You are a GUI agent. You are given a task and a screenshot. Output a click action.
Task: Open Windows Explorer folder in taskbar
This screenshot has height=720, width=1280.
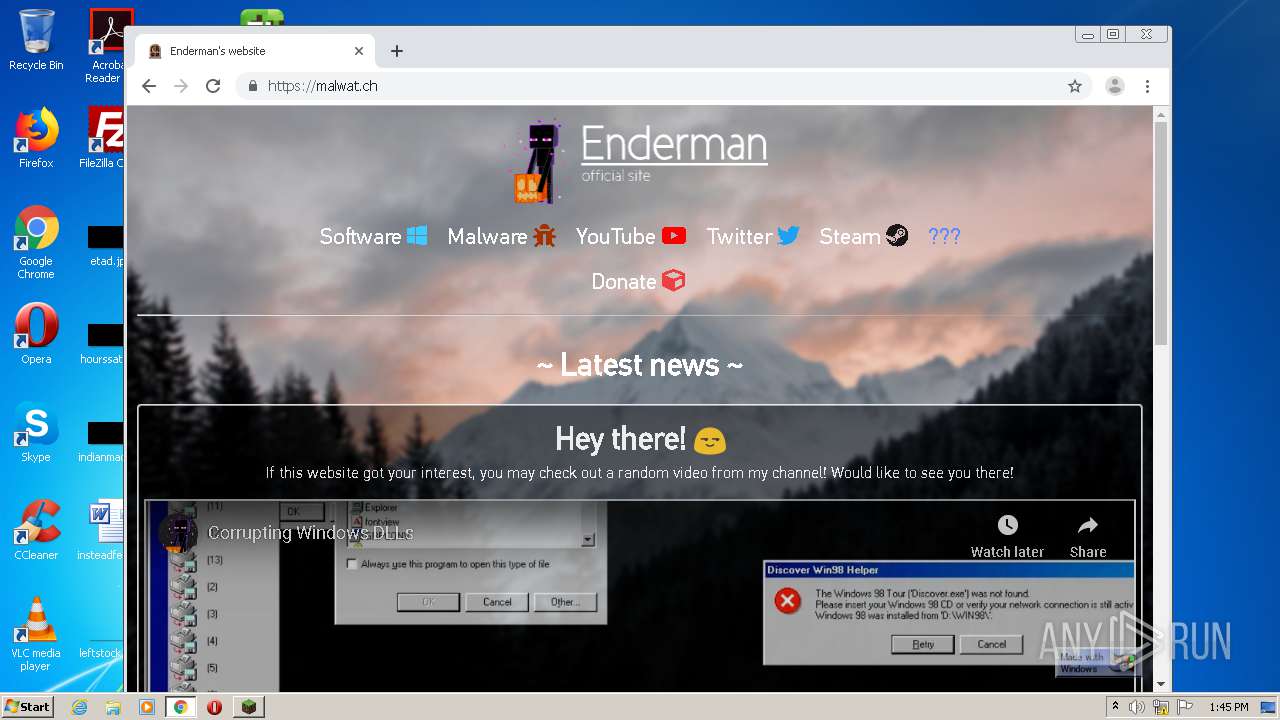113,707
